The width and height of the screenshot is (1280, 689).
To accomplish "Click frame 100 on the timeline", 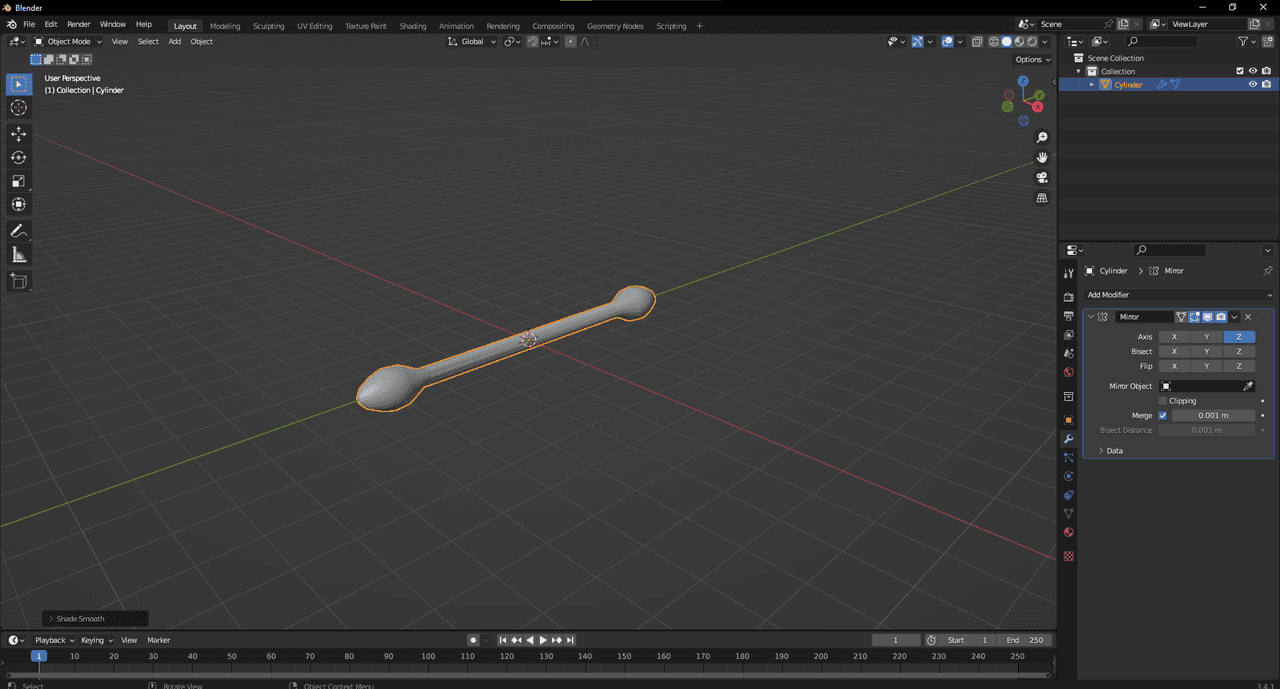I will [x=428, y=656].
